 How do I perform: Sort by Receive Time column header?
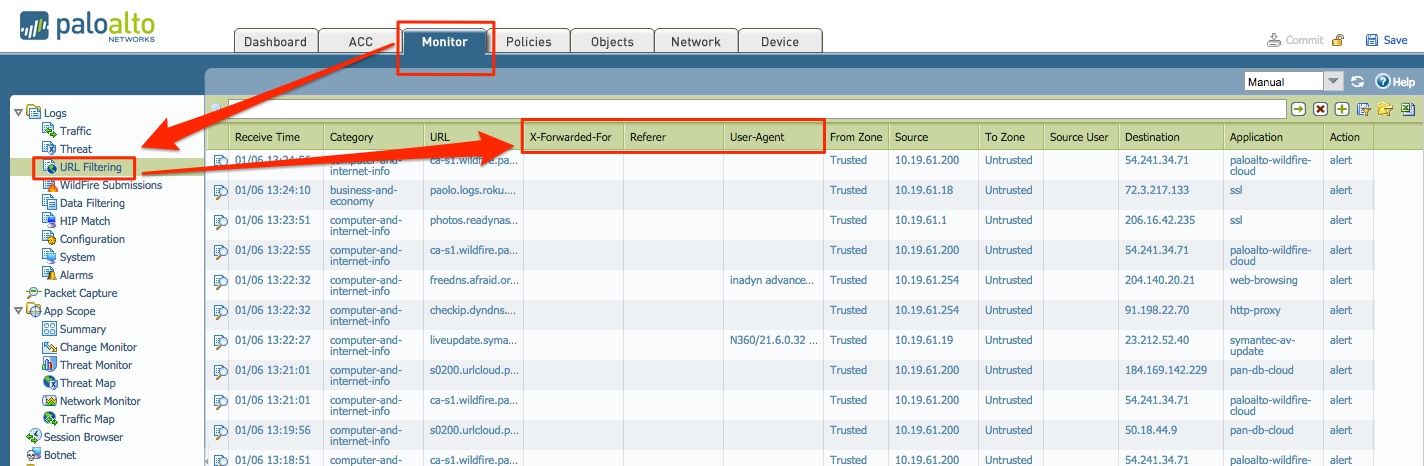[276, 137]
